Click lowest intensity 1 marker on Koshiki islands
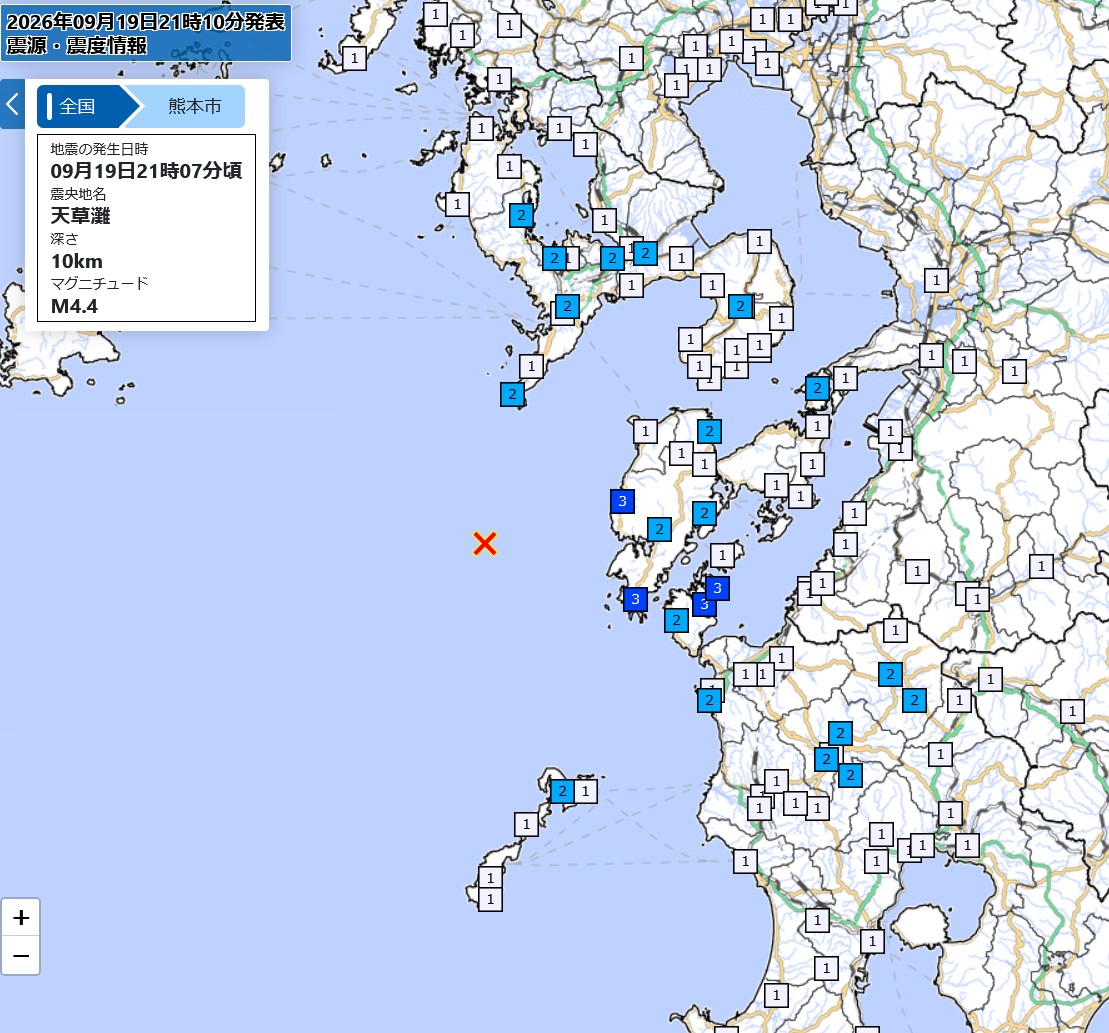1109x1033 pixels. 490,899
